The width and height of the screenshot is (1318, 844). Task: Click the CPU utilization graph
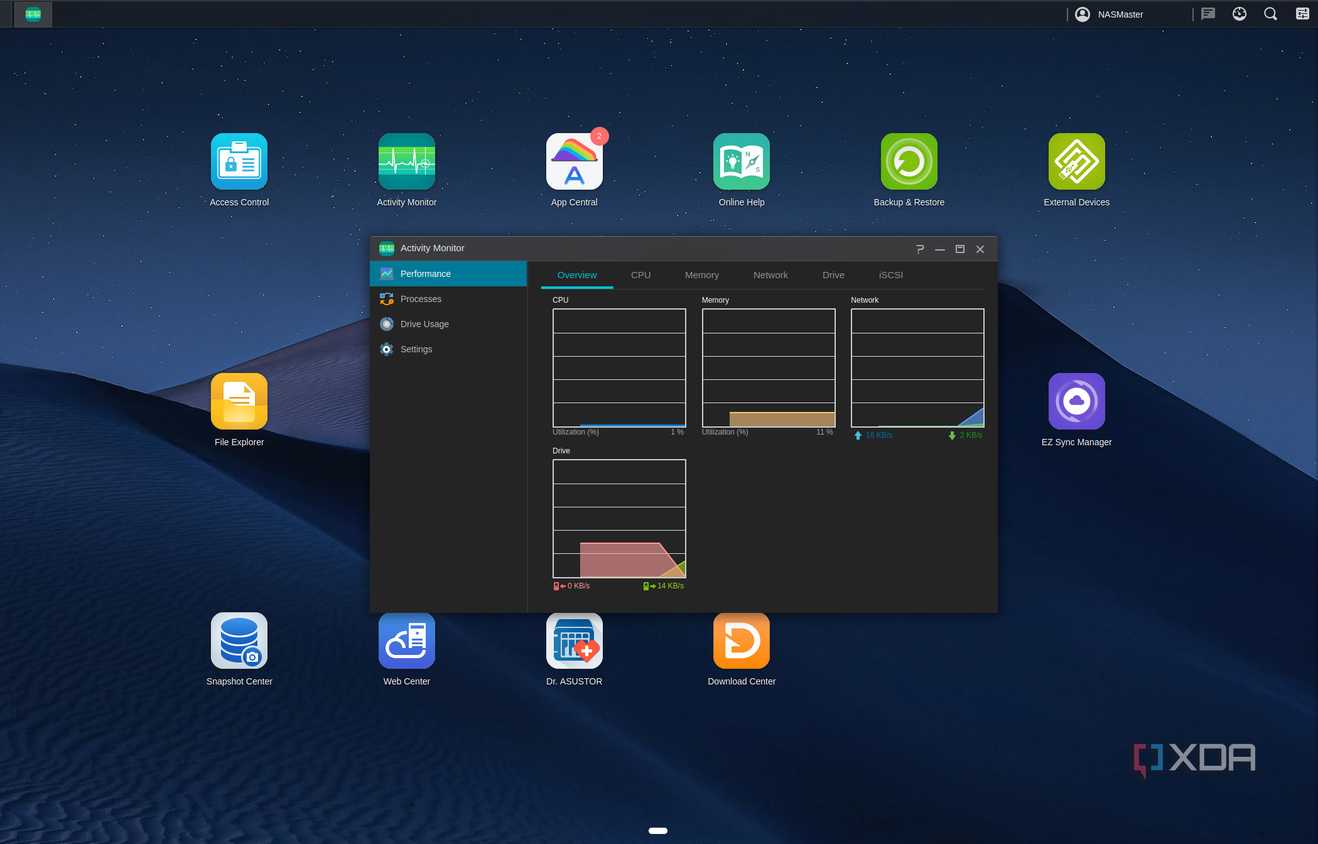pos(619,368)
